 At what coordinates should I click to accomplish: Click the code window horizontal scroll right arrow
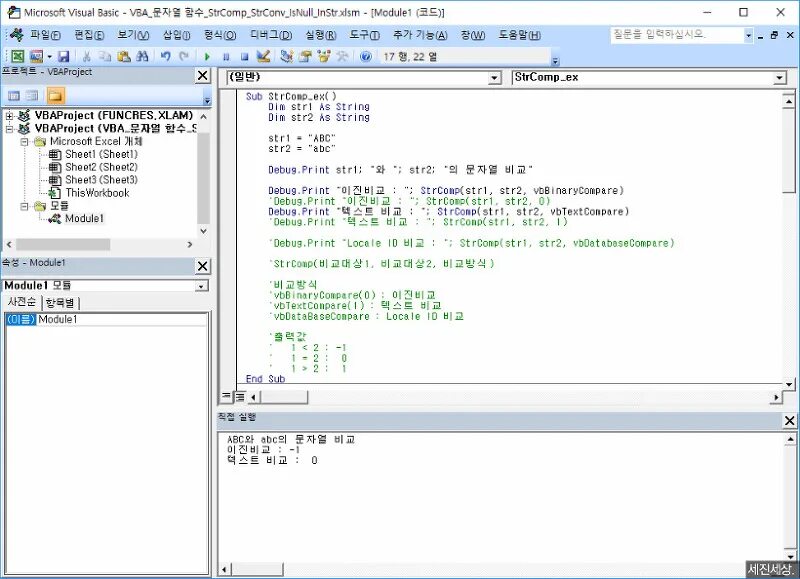777,396
